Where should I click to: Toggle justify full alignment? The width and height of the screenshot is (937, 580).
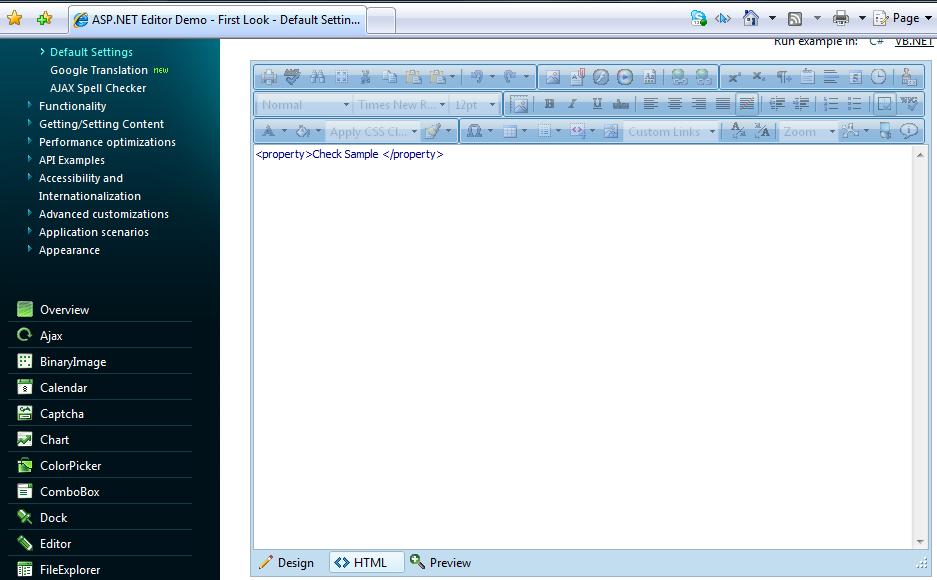coord(722,105)
